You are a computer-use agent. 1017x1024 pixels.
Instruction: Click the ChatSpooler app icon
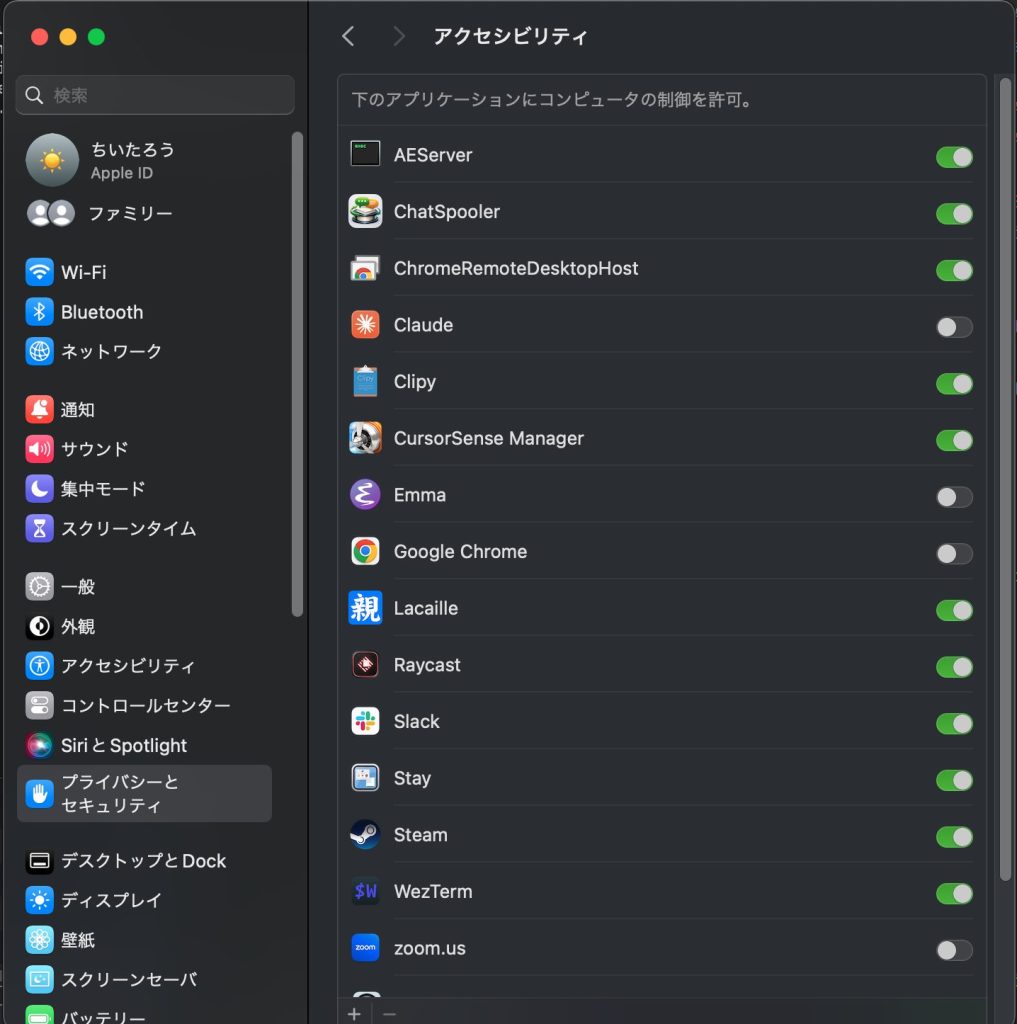point(365,212)
